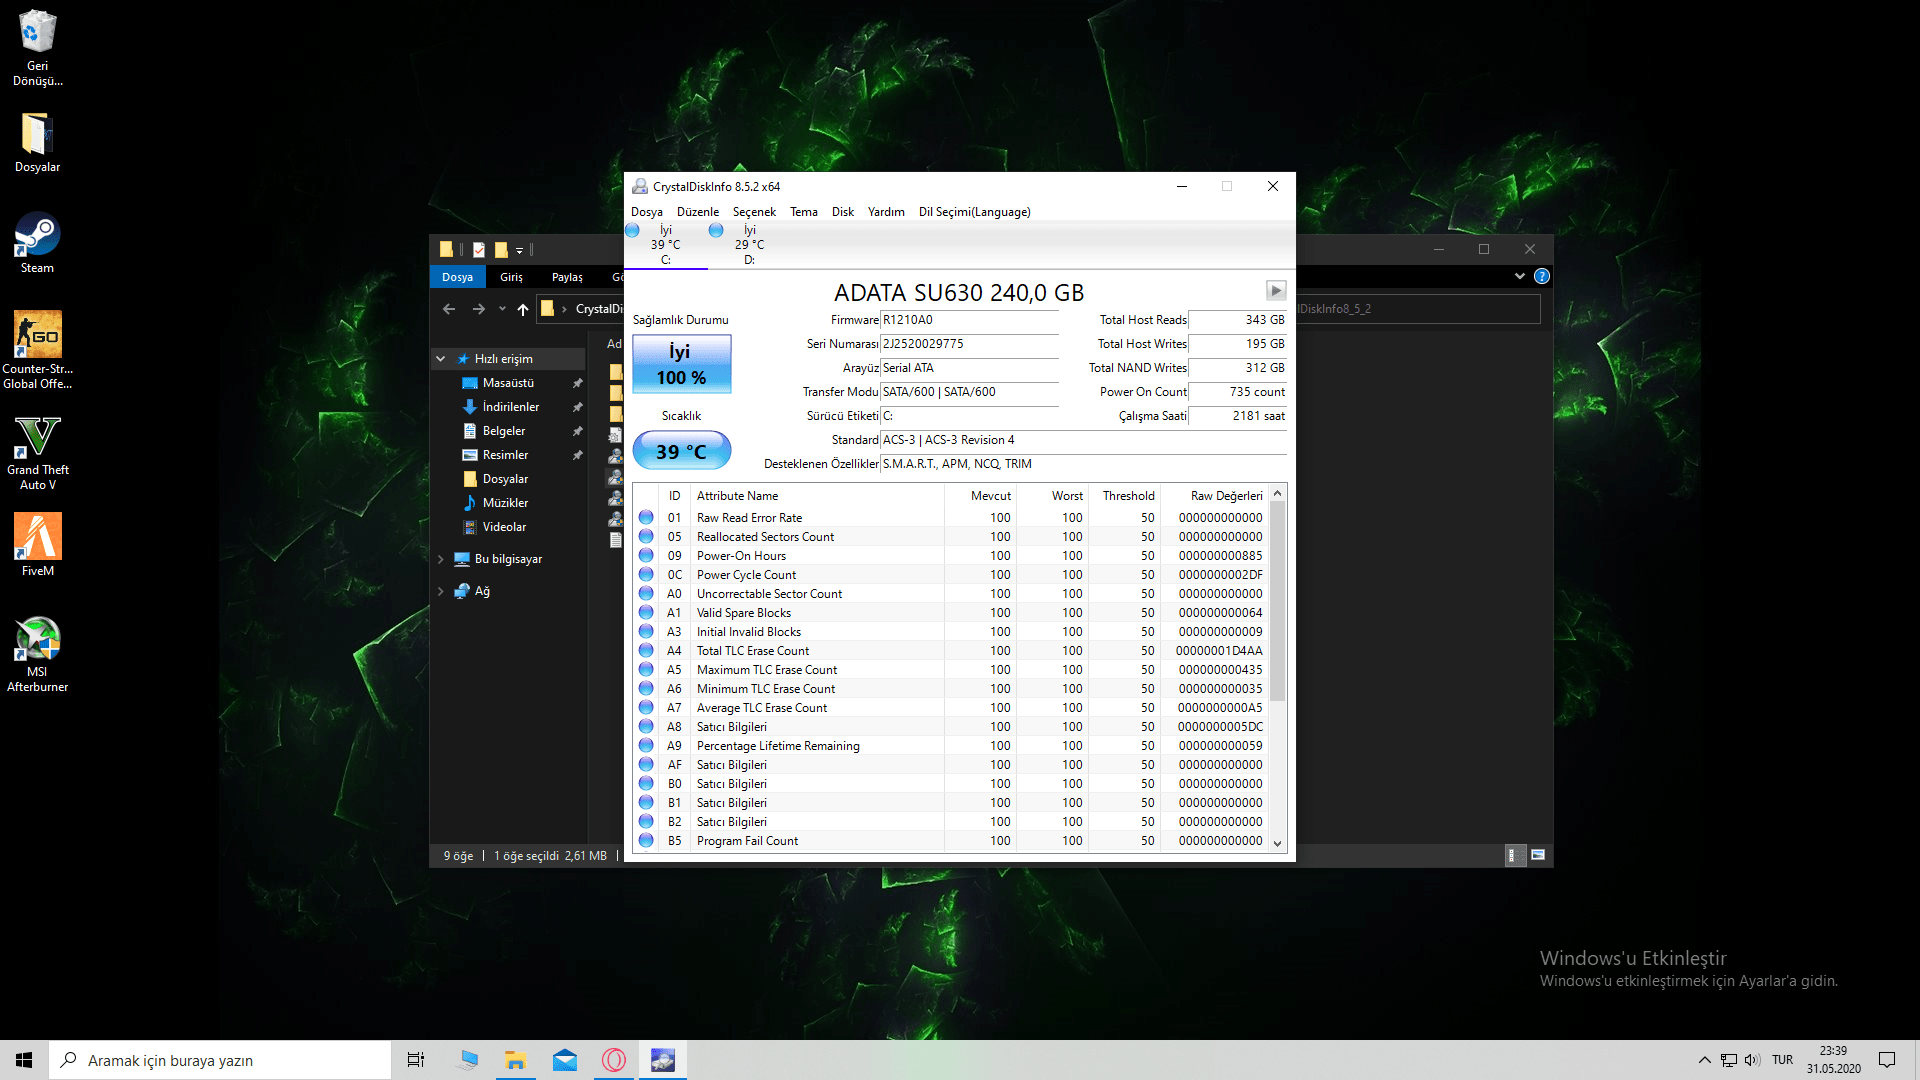Click the Task View taskbar icon

coord(416,1060)
